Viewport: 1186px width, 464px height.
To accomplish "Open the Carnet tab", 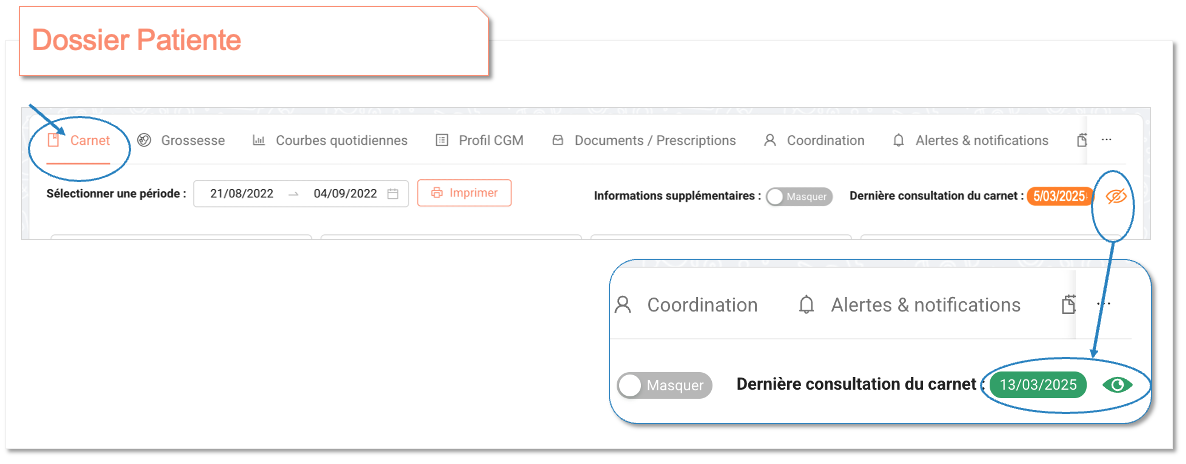I will coord(79,140).
